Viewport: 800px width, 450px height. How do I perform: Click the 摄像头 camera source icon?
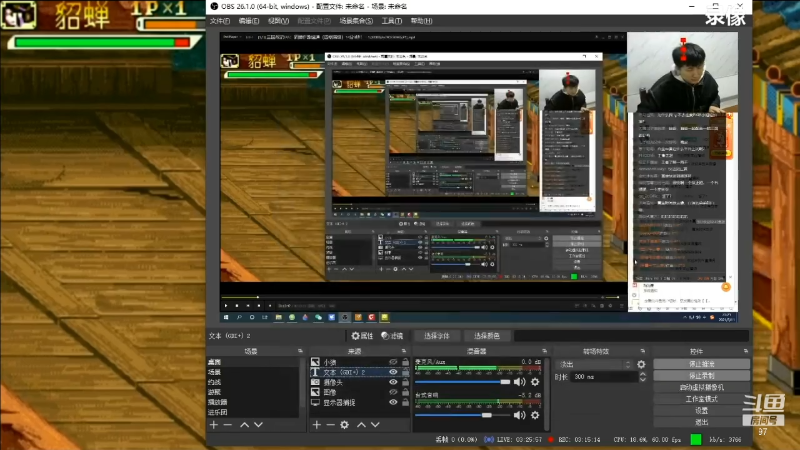point(315,382)
